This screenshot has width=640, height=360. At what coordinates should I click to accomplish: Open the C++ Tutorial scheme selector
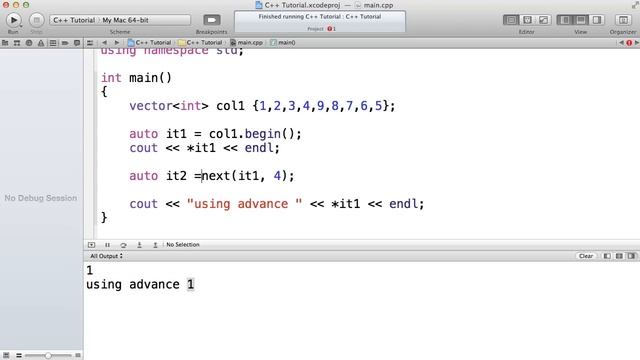coord(74,20)
